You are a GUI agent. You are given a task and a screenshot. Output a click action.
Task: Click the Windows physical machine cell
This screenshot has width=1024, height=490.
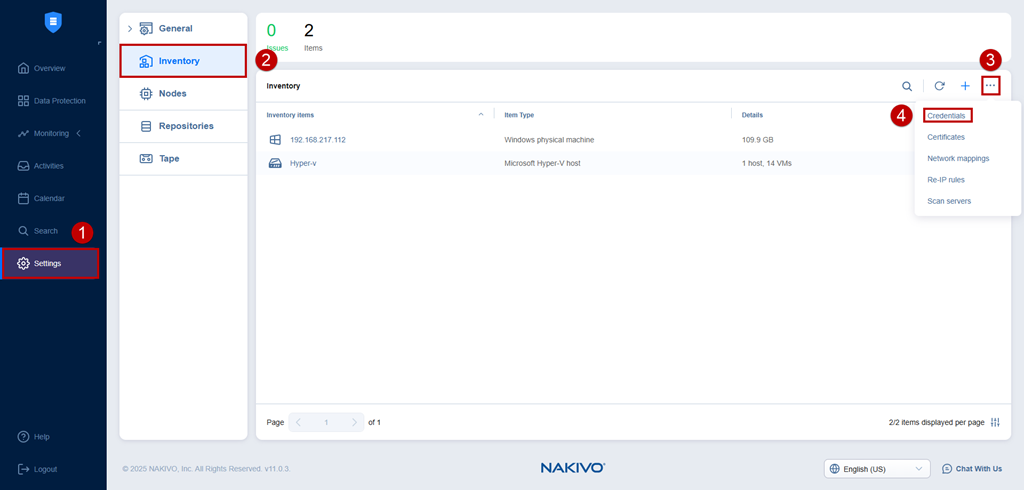coord(549,140)
